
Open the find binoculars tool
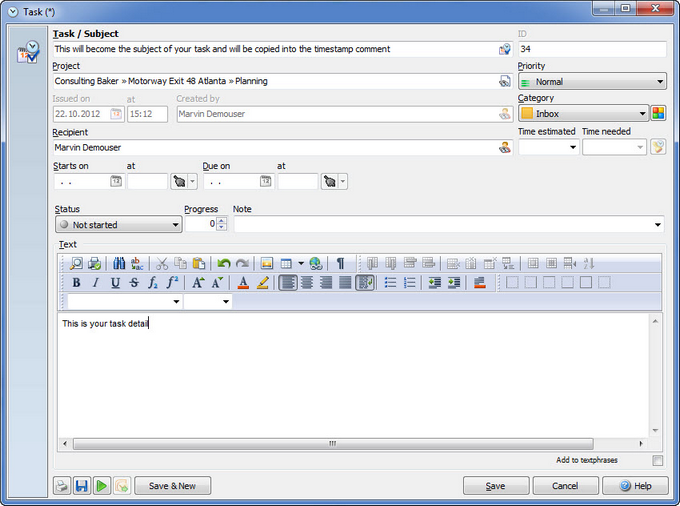click(119, 263)
